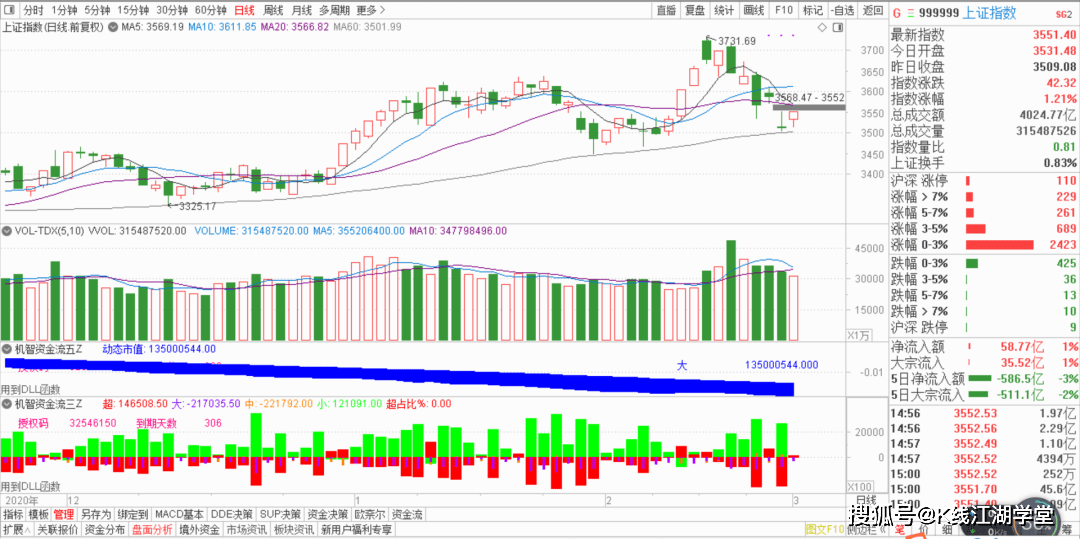
Task: Open the F10 company info
Action: pyautogui.click(x=784, y=10)
